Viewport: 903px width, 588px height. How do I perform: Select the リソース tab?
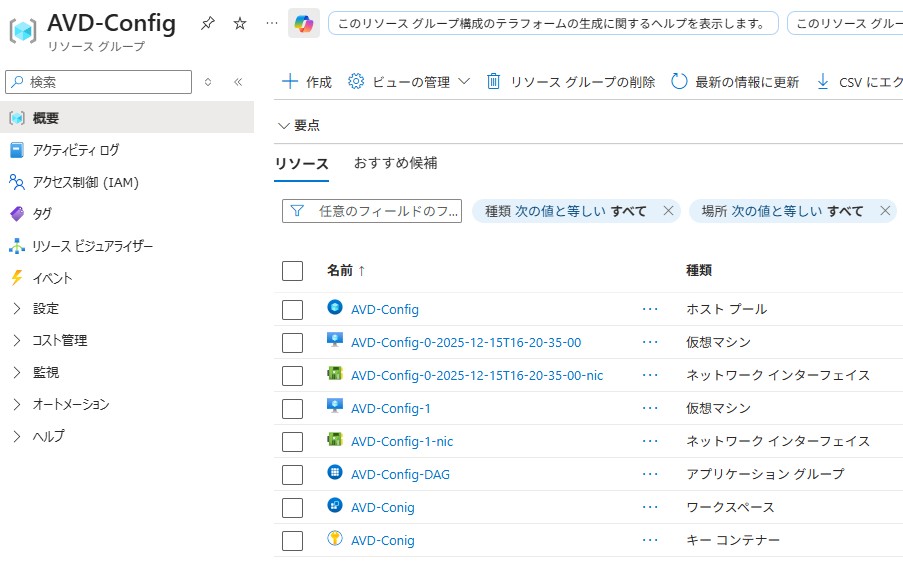click(x=301, y=164)
